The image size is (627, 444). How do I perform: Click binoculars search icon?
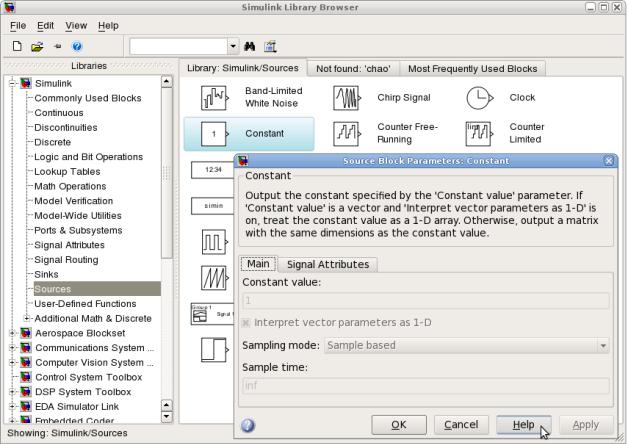(x=250, y=46)
